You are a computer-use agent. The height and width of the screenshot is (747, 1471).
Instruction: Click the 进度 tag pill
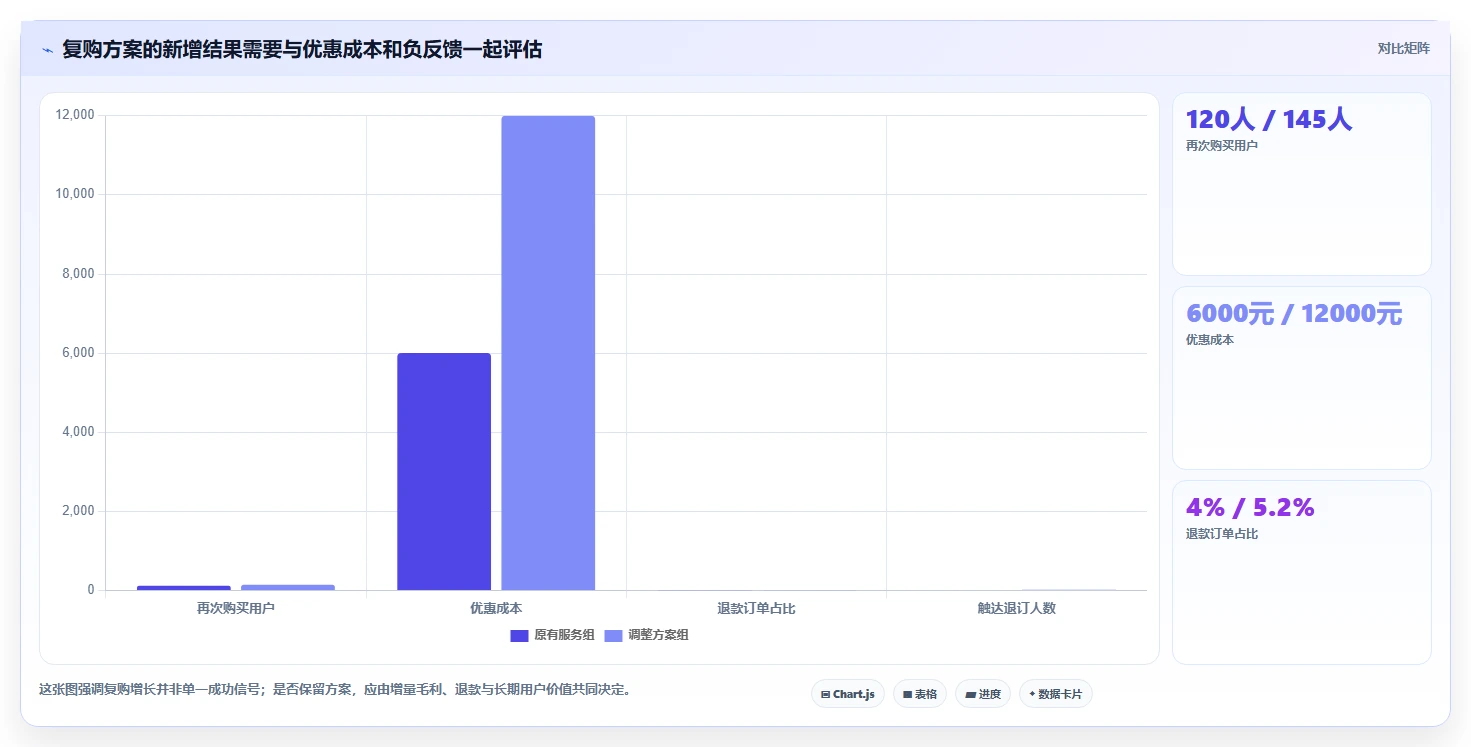tap(983, 694)
